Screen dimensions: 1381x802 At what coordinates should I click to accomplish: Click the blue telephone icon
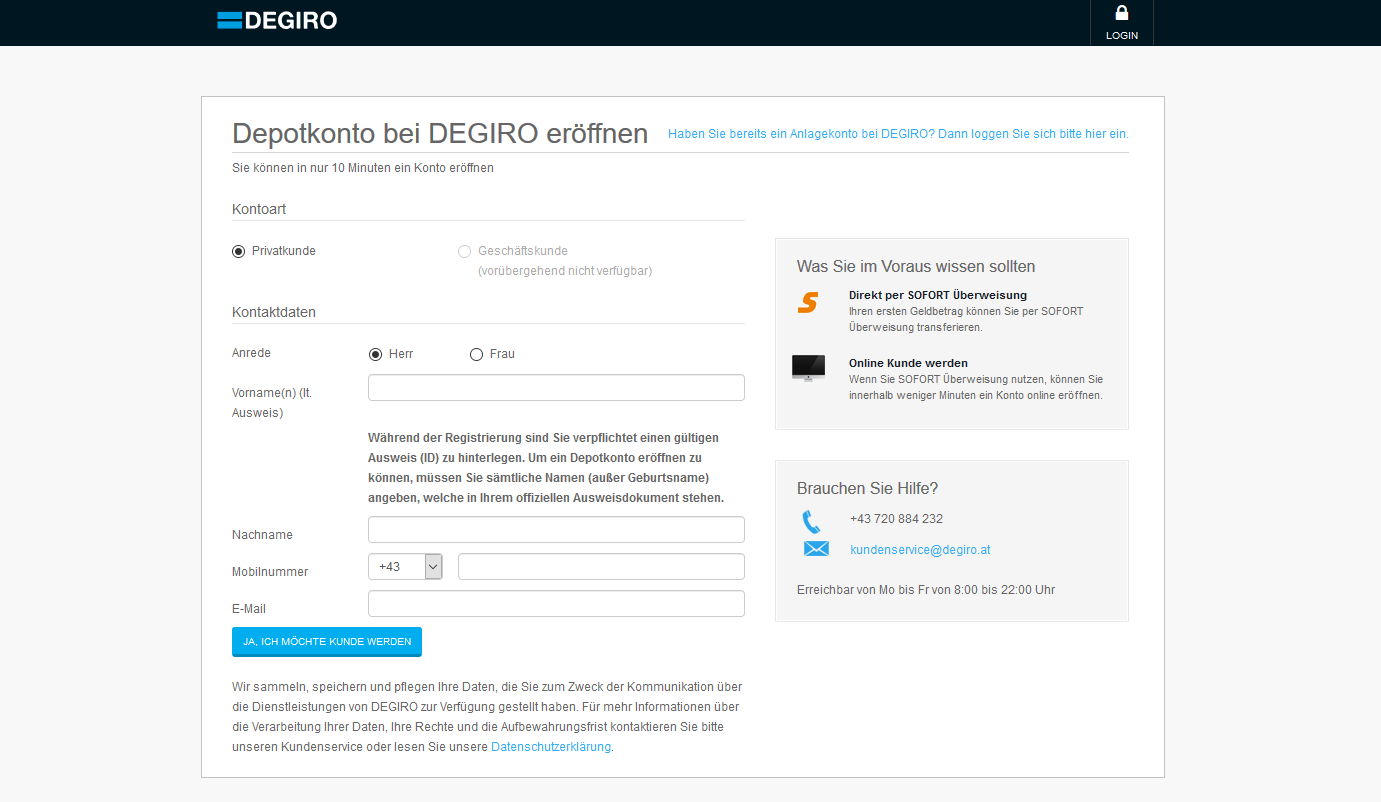click(x=811, y=521)
